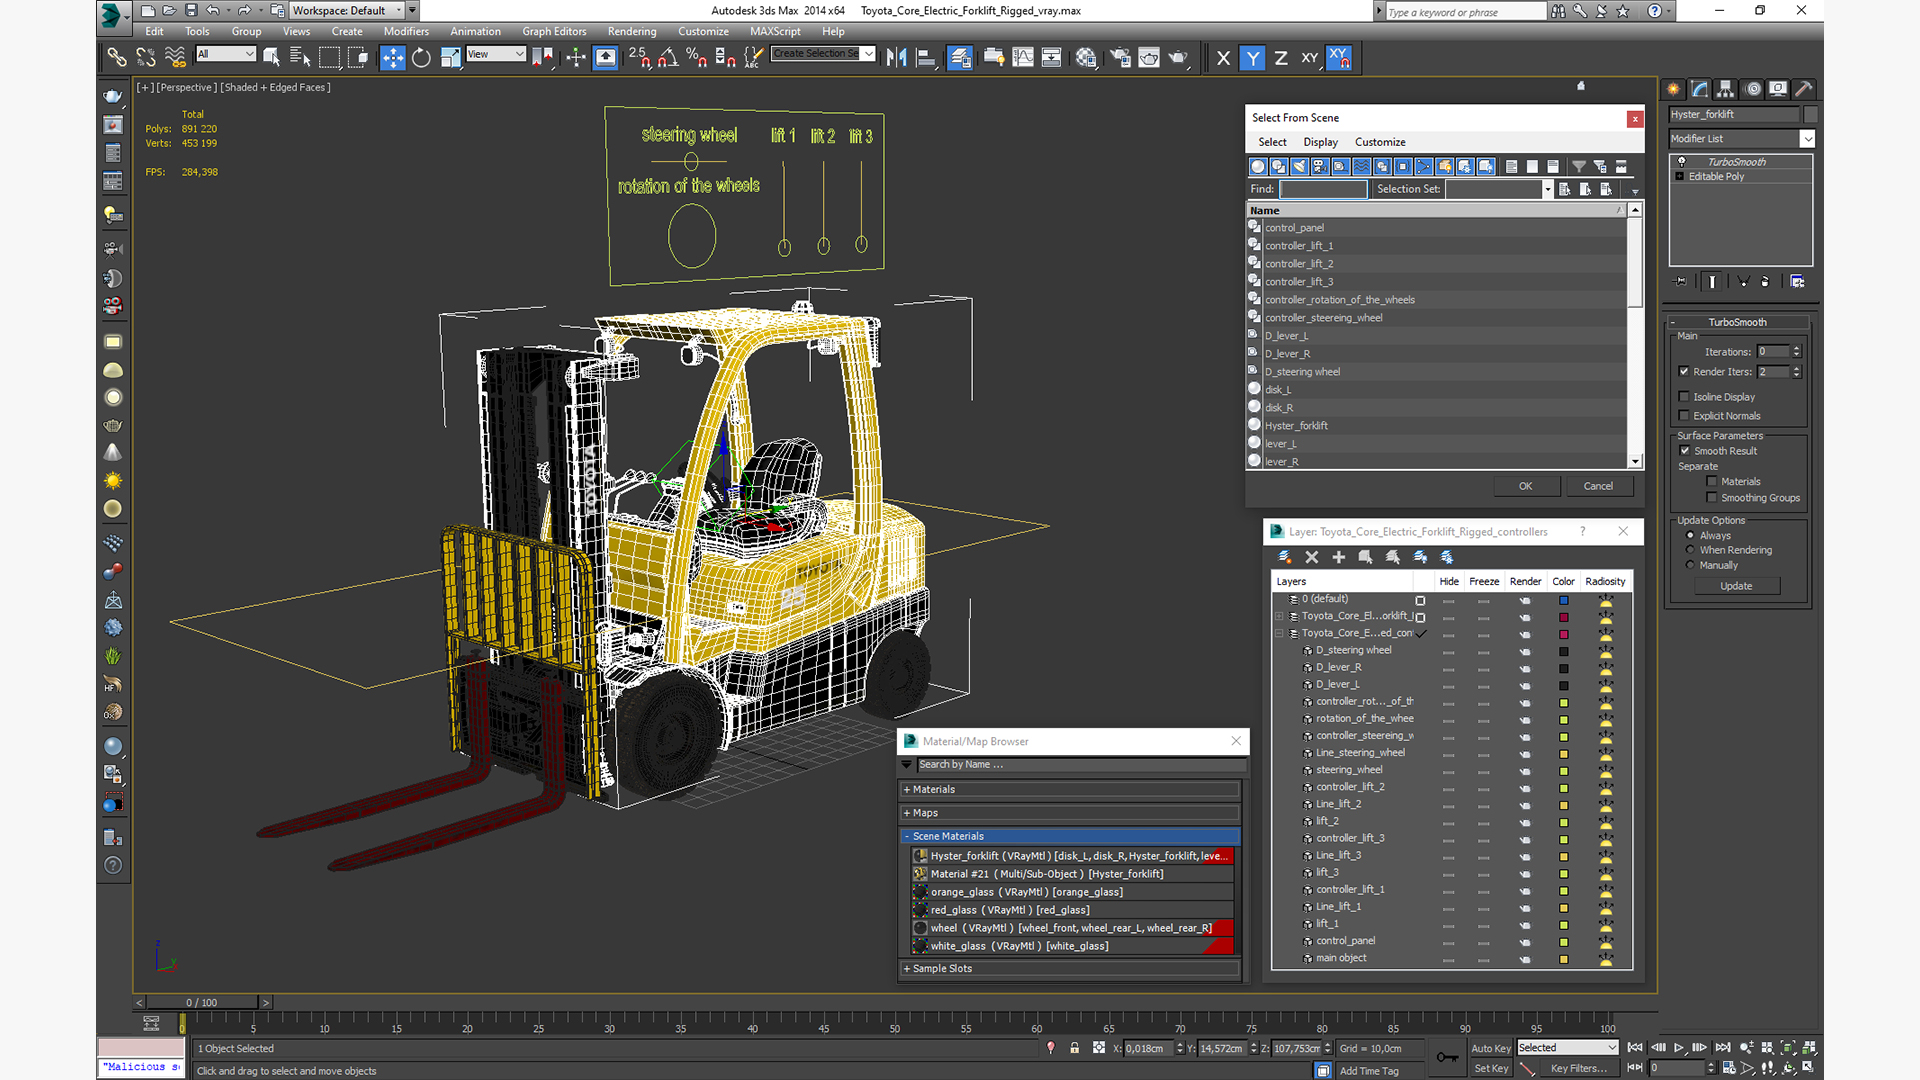This screenshot has width=1920, height=1080.
Task: Click Add selection to layer plus icon
Action: [x=1339, y=557]
